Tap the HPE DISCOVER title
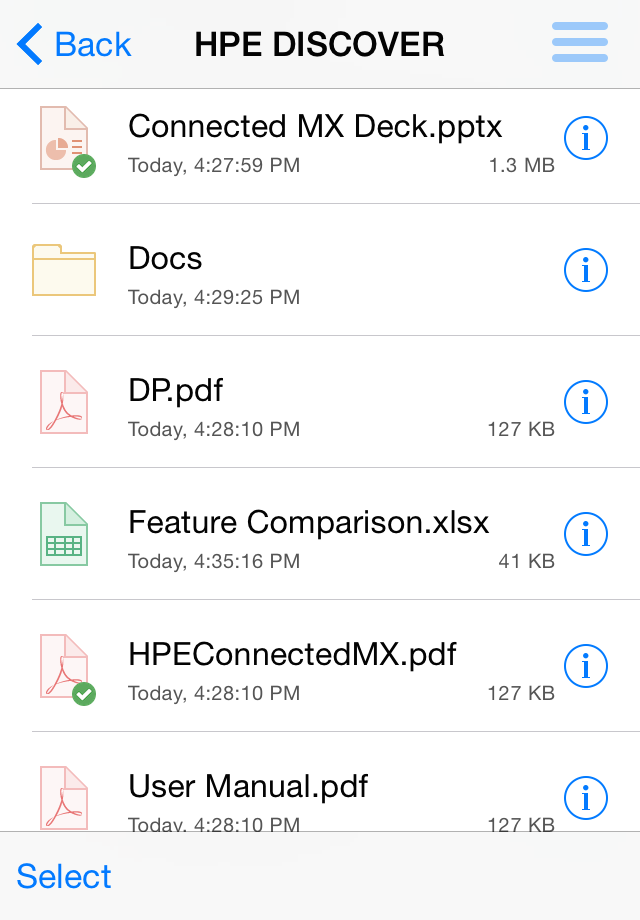The image size is (640, 920). pos(320,45)
